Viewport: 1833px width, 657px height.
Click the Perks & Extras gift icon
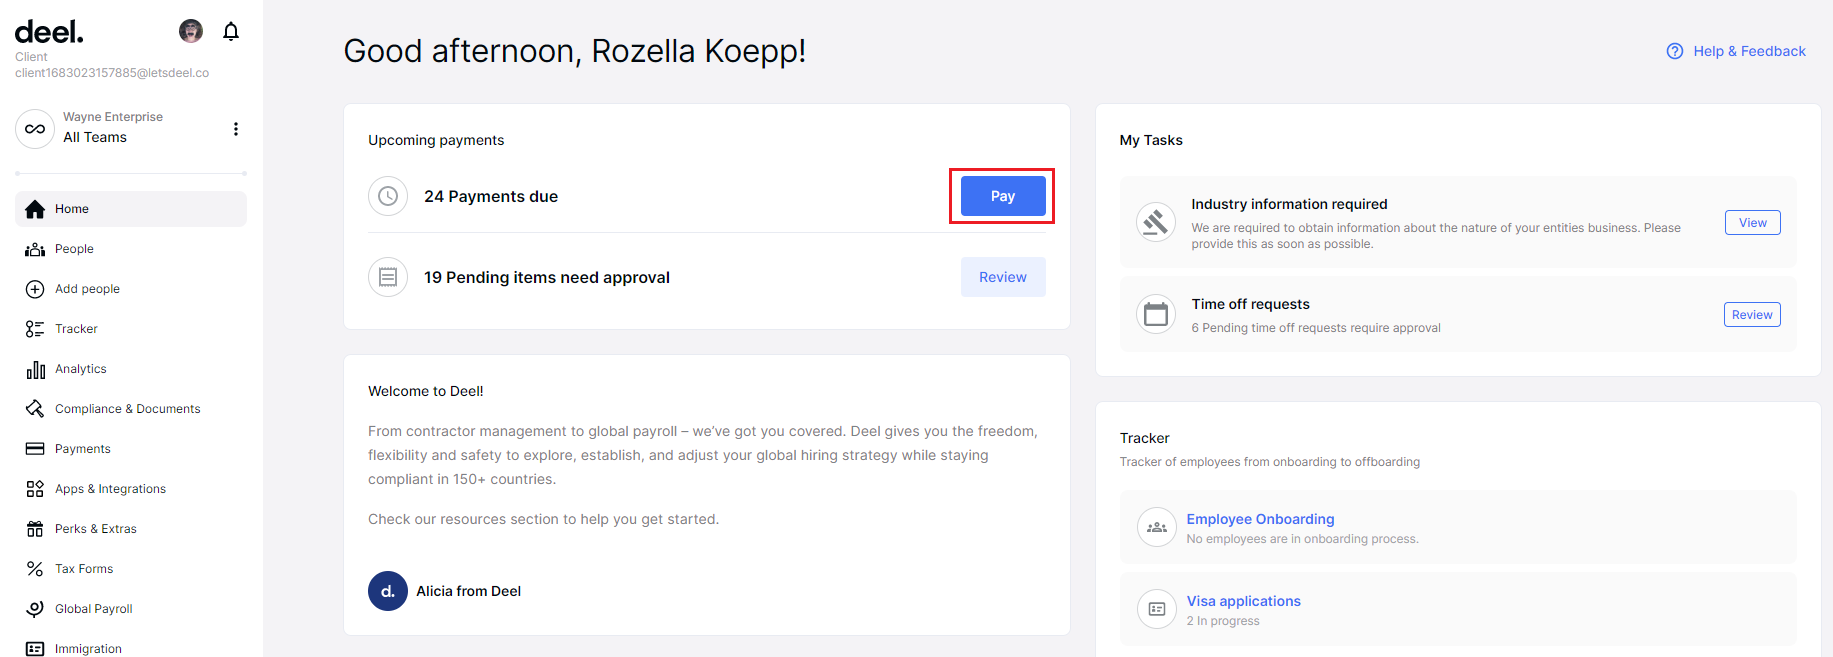[x=35, y=529]
